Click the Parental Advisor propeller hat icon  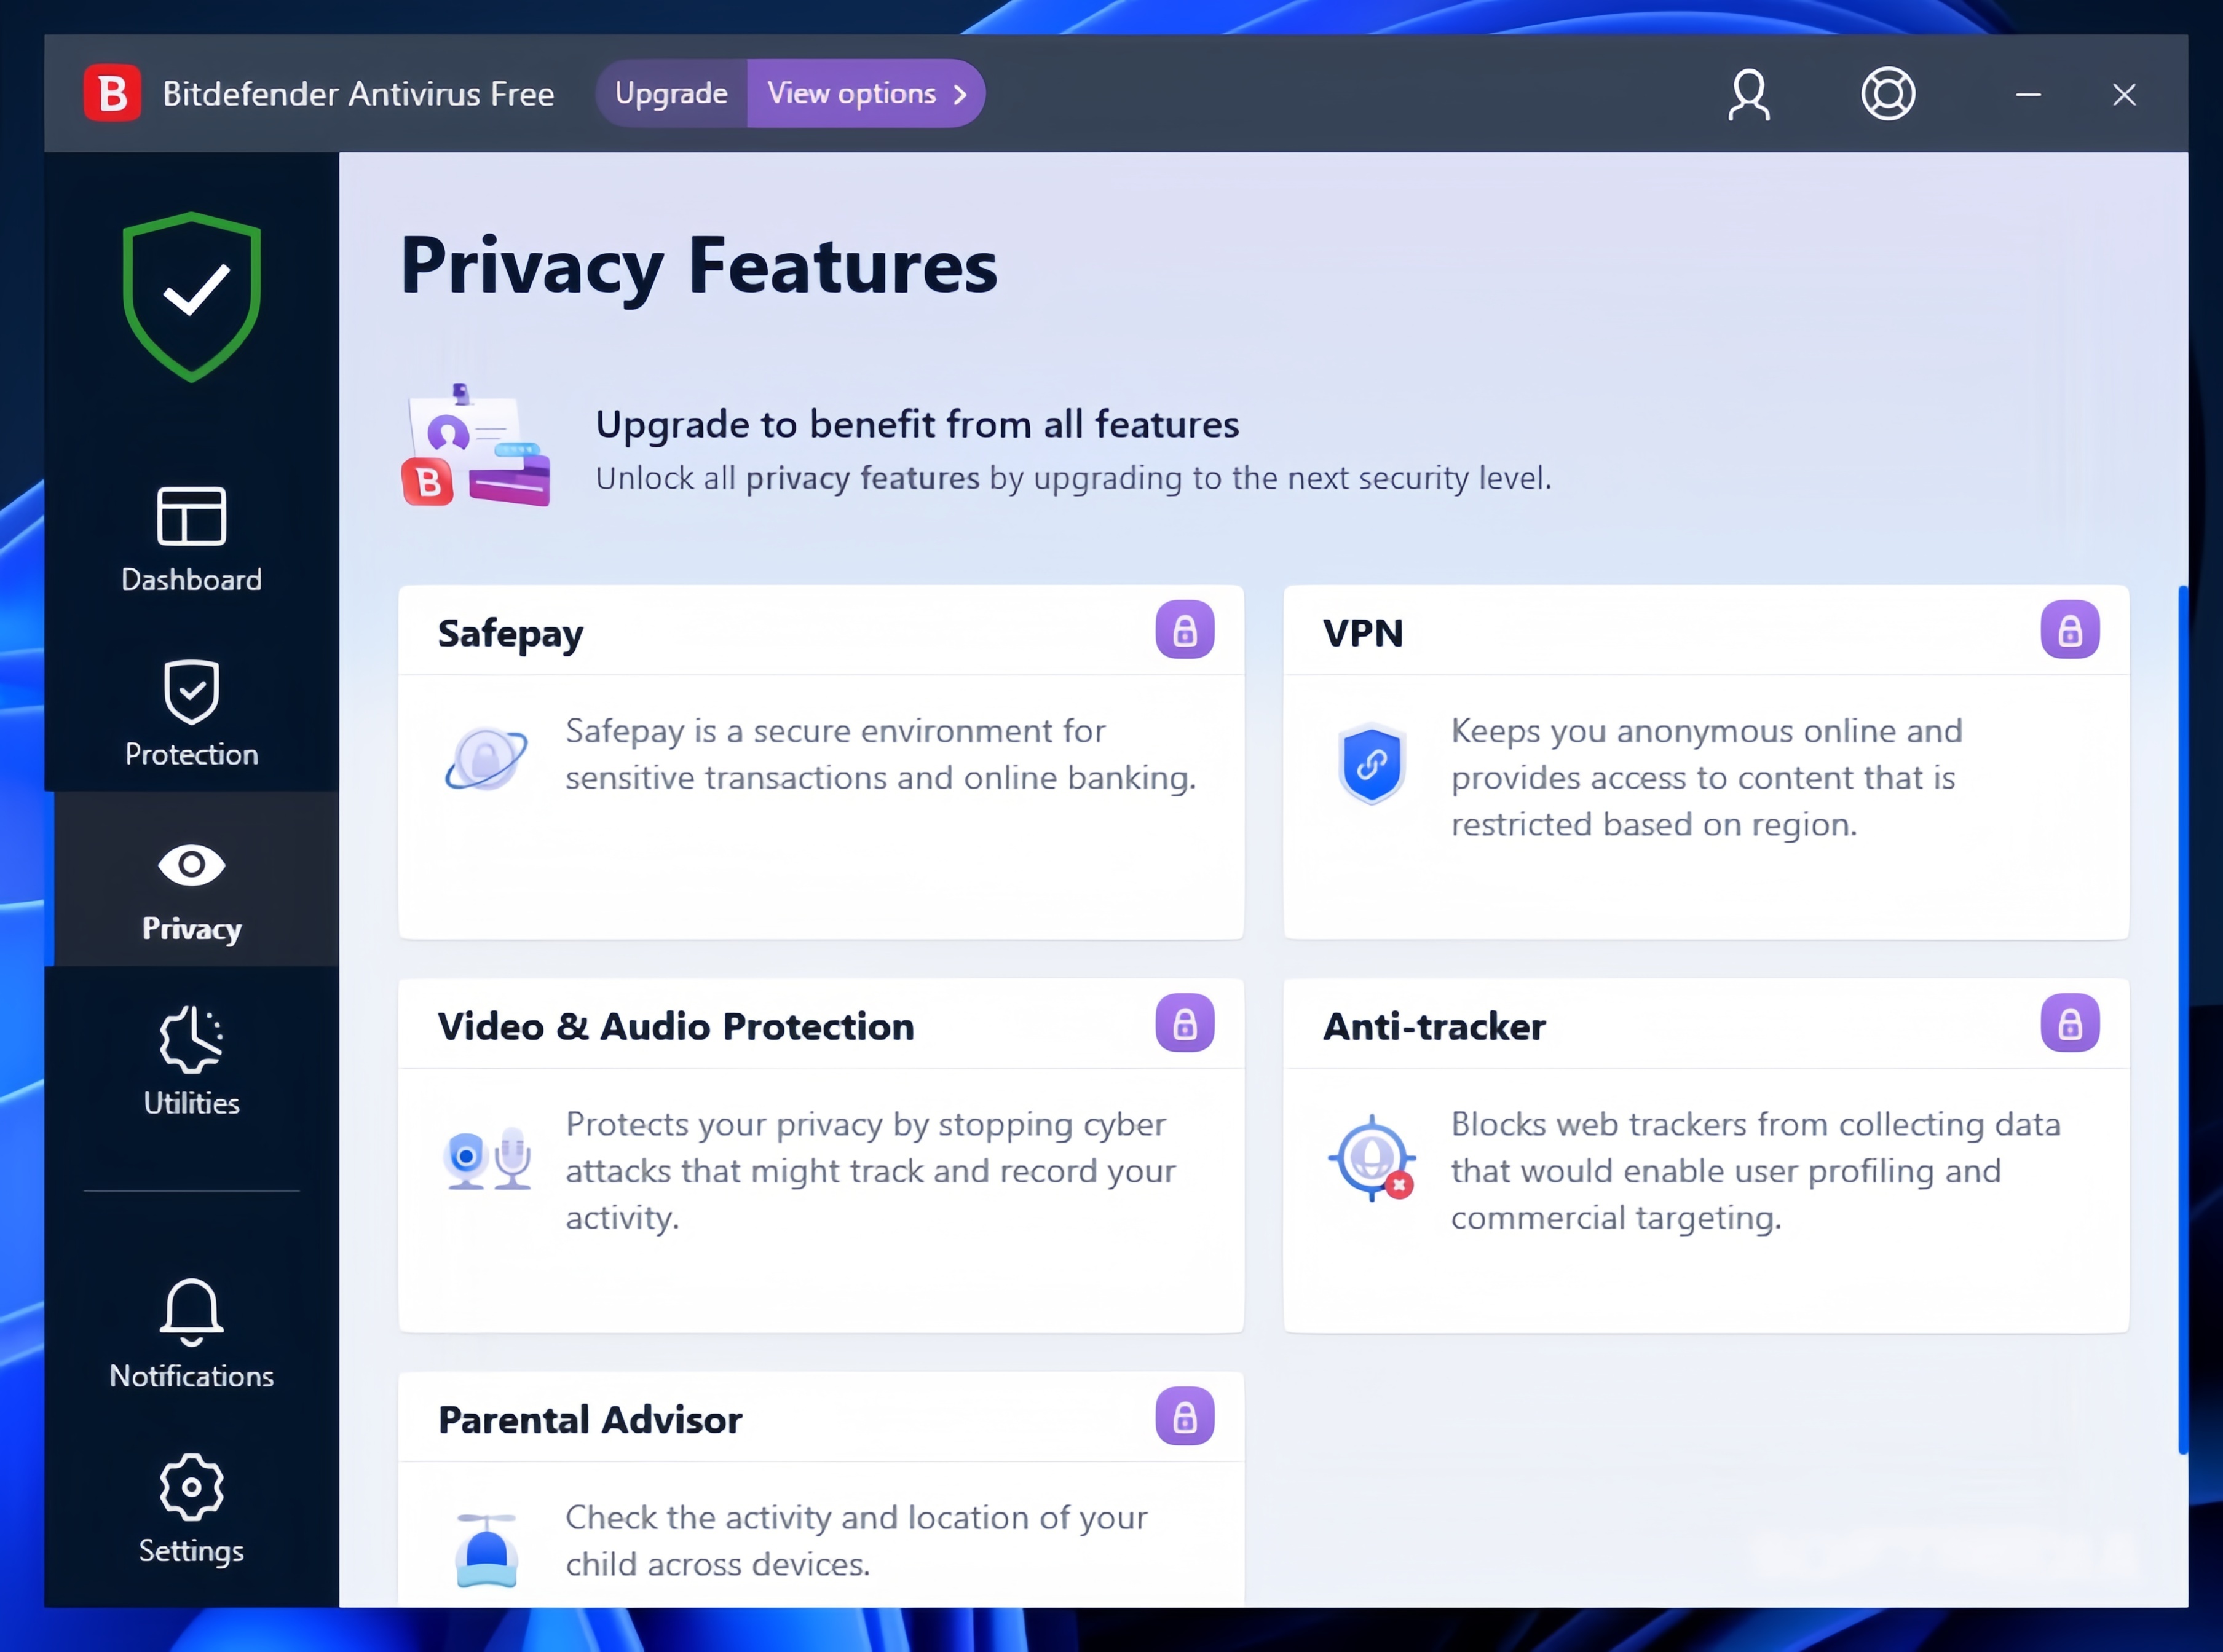coord(487,1550)
